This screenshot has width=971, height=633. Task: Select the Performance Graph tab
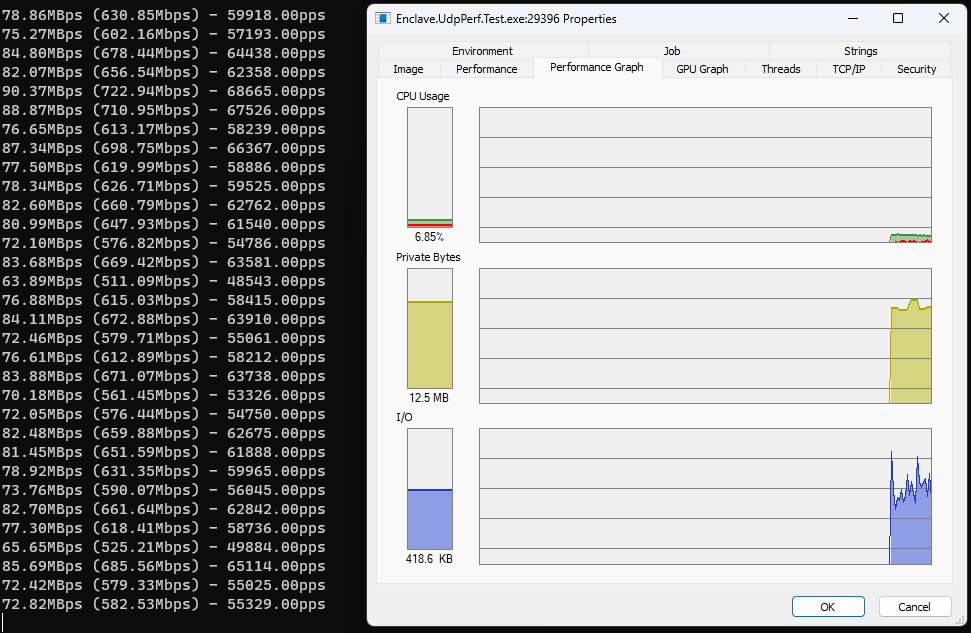597,68
